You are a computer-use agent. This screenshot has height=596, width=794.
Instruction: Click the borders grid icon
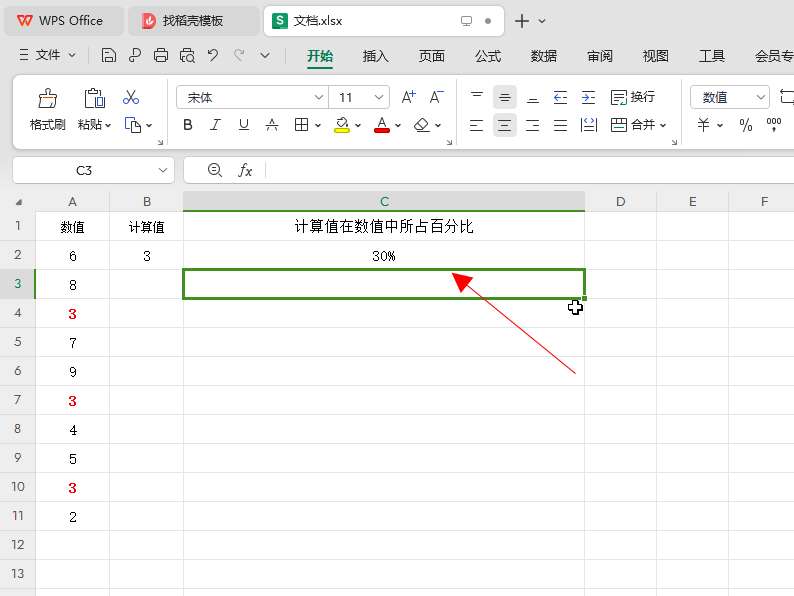point(301,125)
